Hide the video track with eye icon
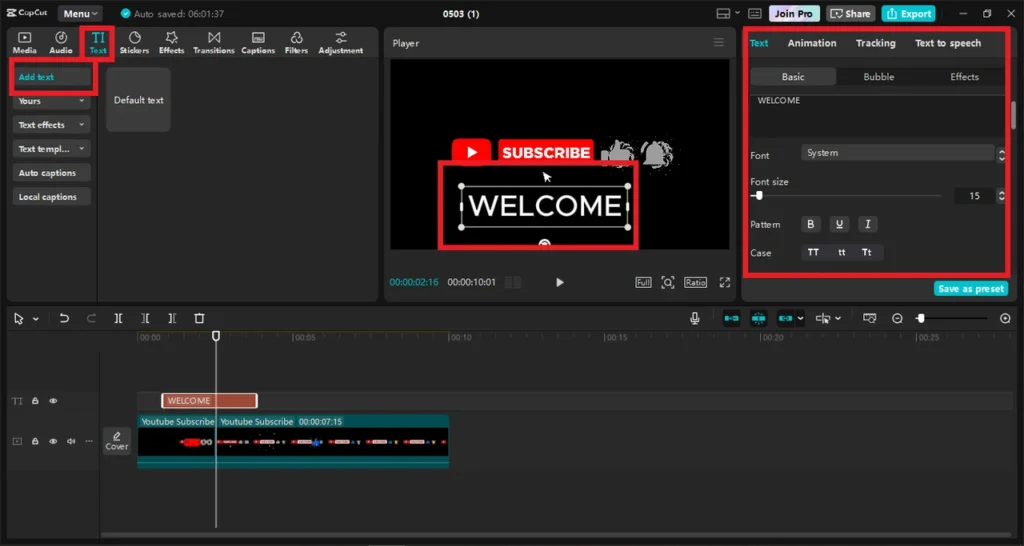Viewport: 1024px width, 546px height. 54,441
